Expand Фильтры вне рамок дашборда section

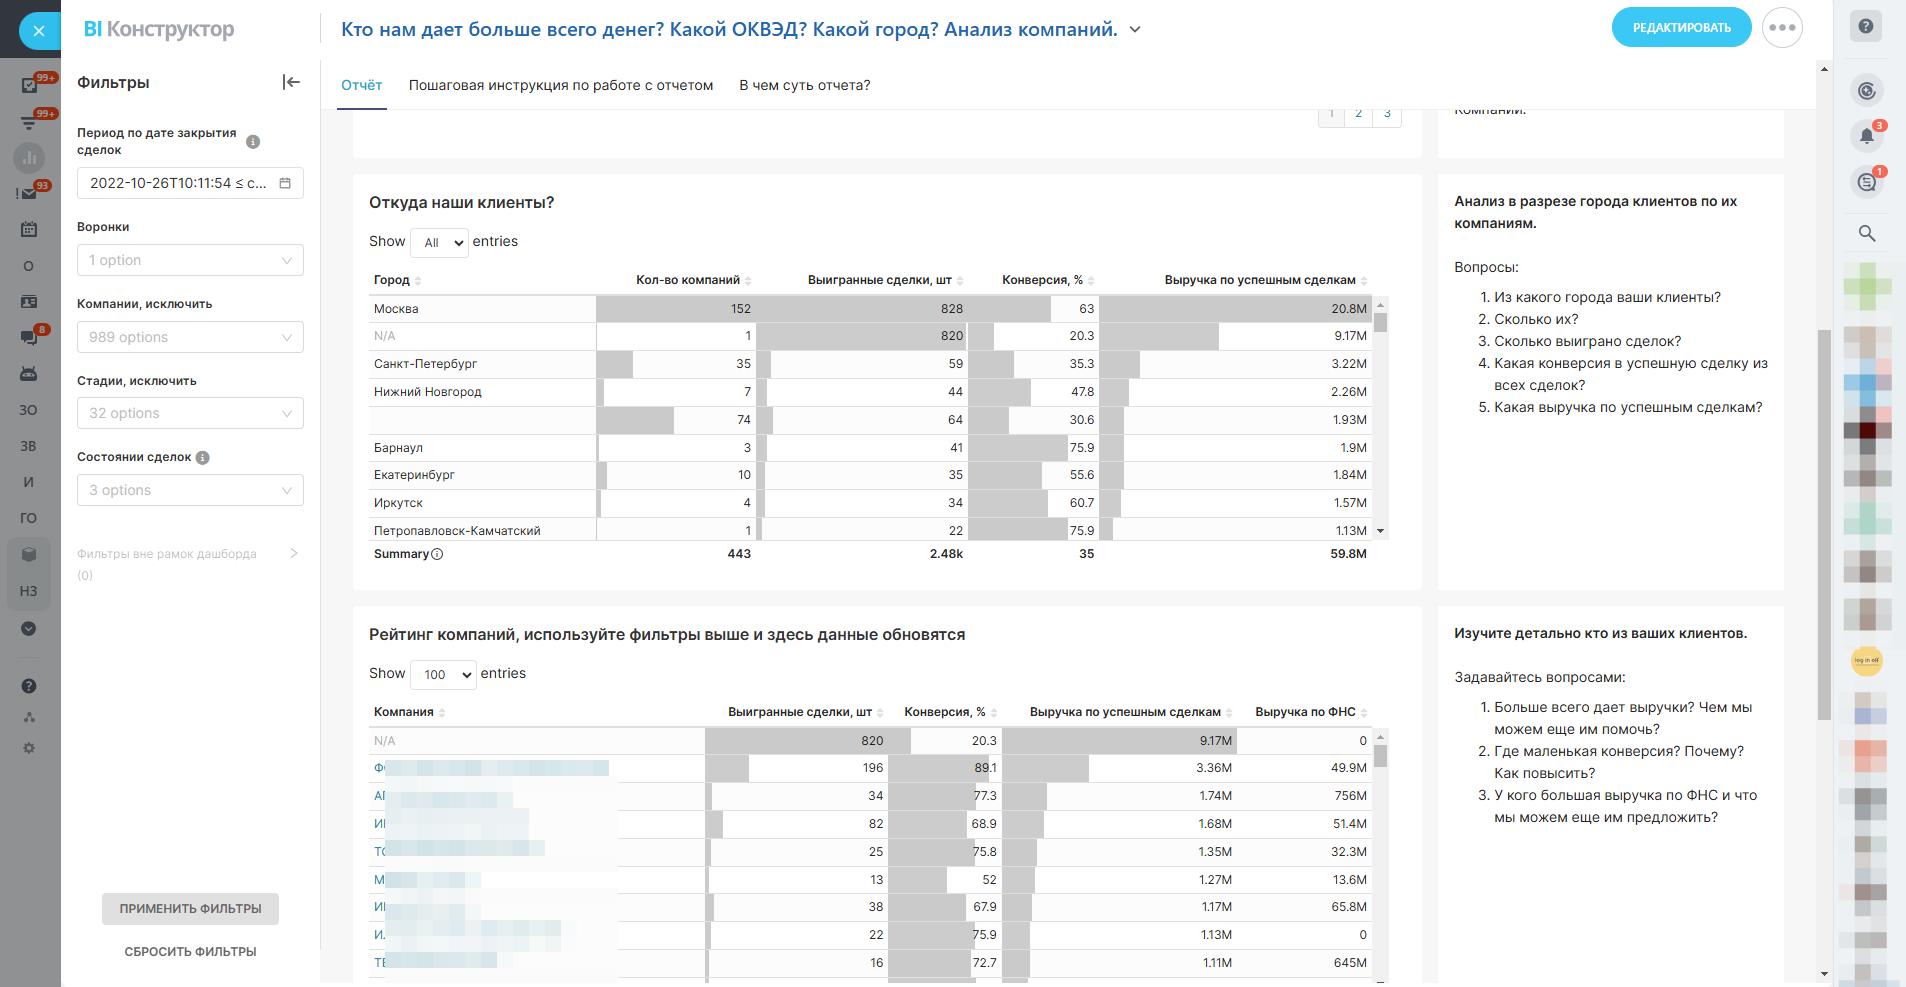point(293,553)
